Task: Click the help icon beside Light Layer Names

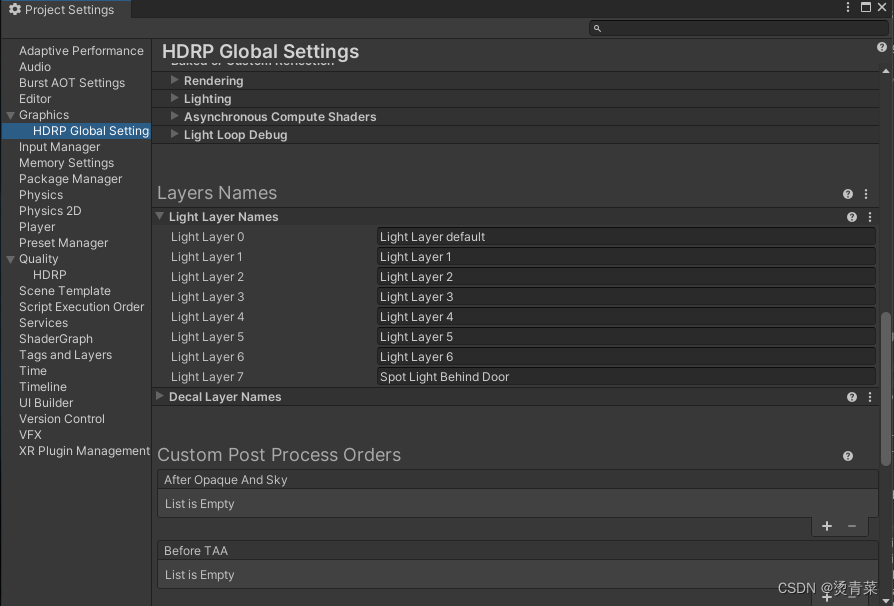Action: tap(851, 217)
